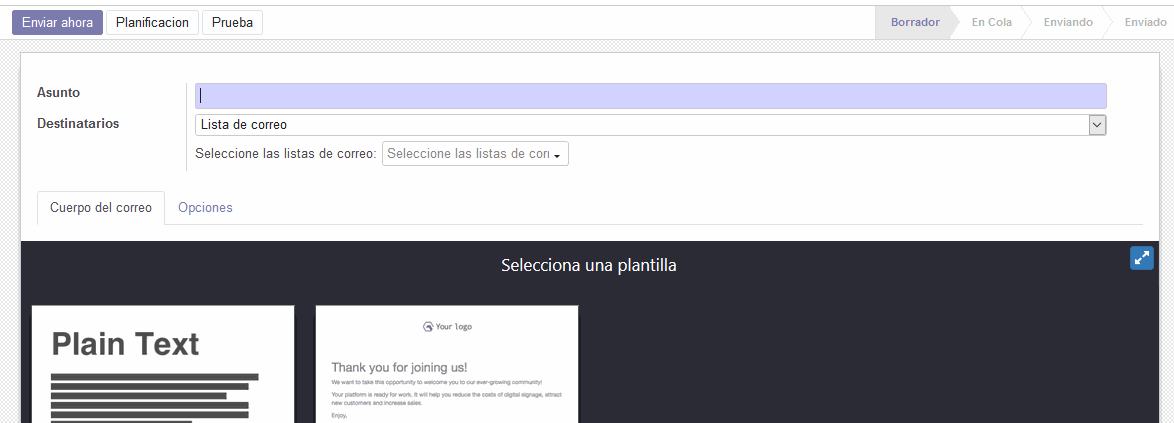Select the Enviando status step

click(x=1067, y=22)
